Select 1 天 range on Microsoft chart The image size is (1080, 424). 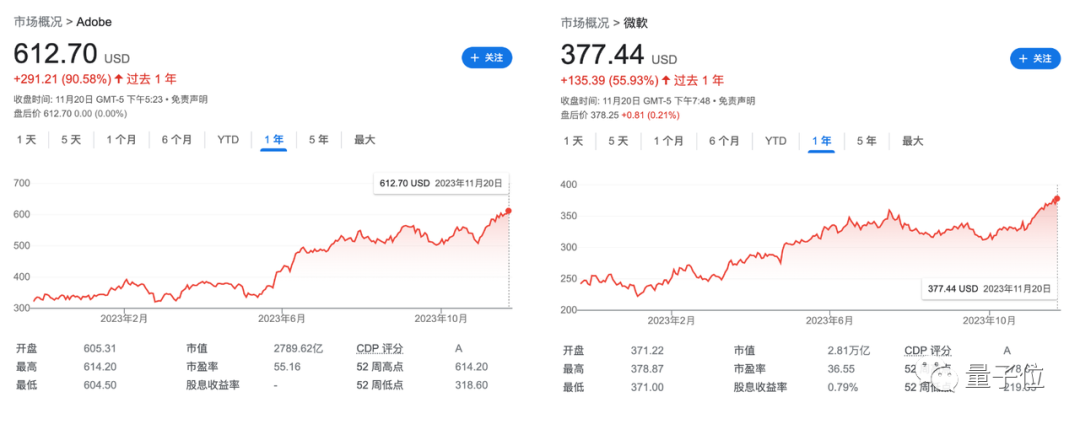point(573,140)
